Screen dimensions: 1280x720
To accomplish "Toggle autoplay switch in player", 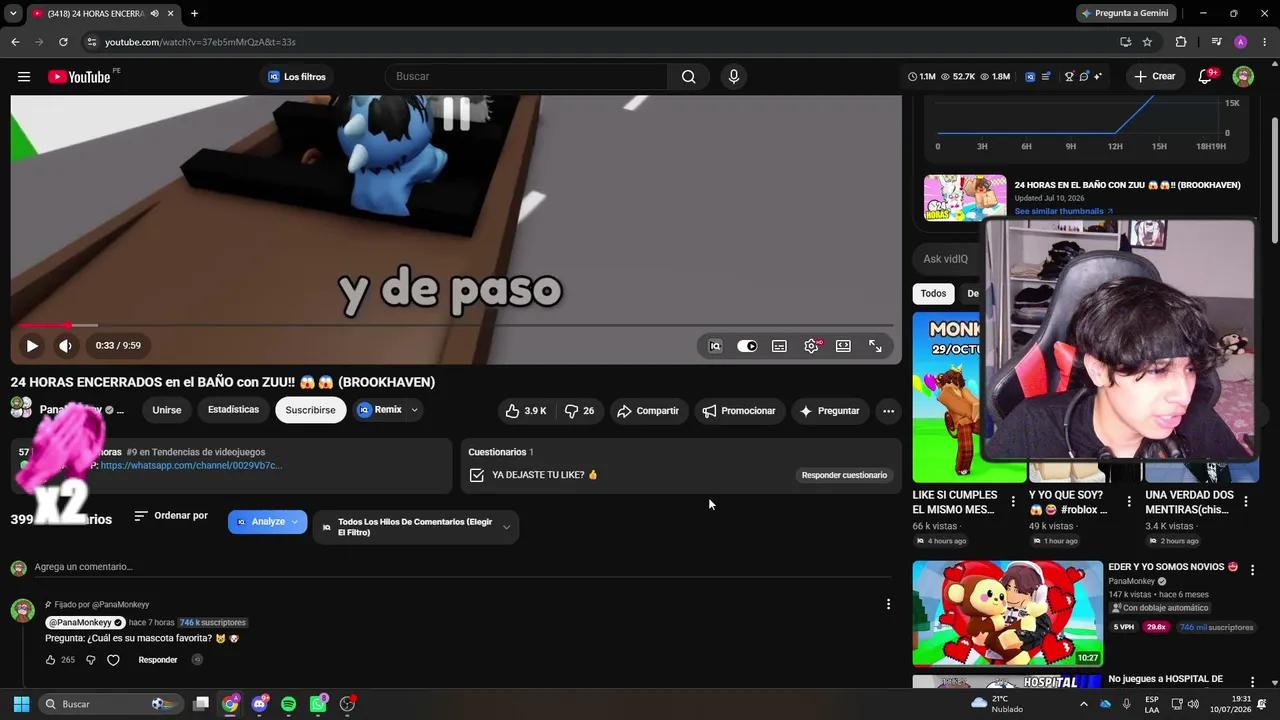I will pyautogui.click(x=747, y=346).
